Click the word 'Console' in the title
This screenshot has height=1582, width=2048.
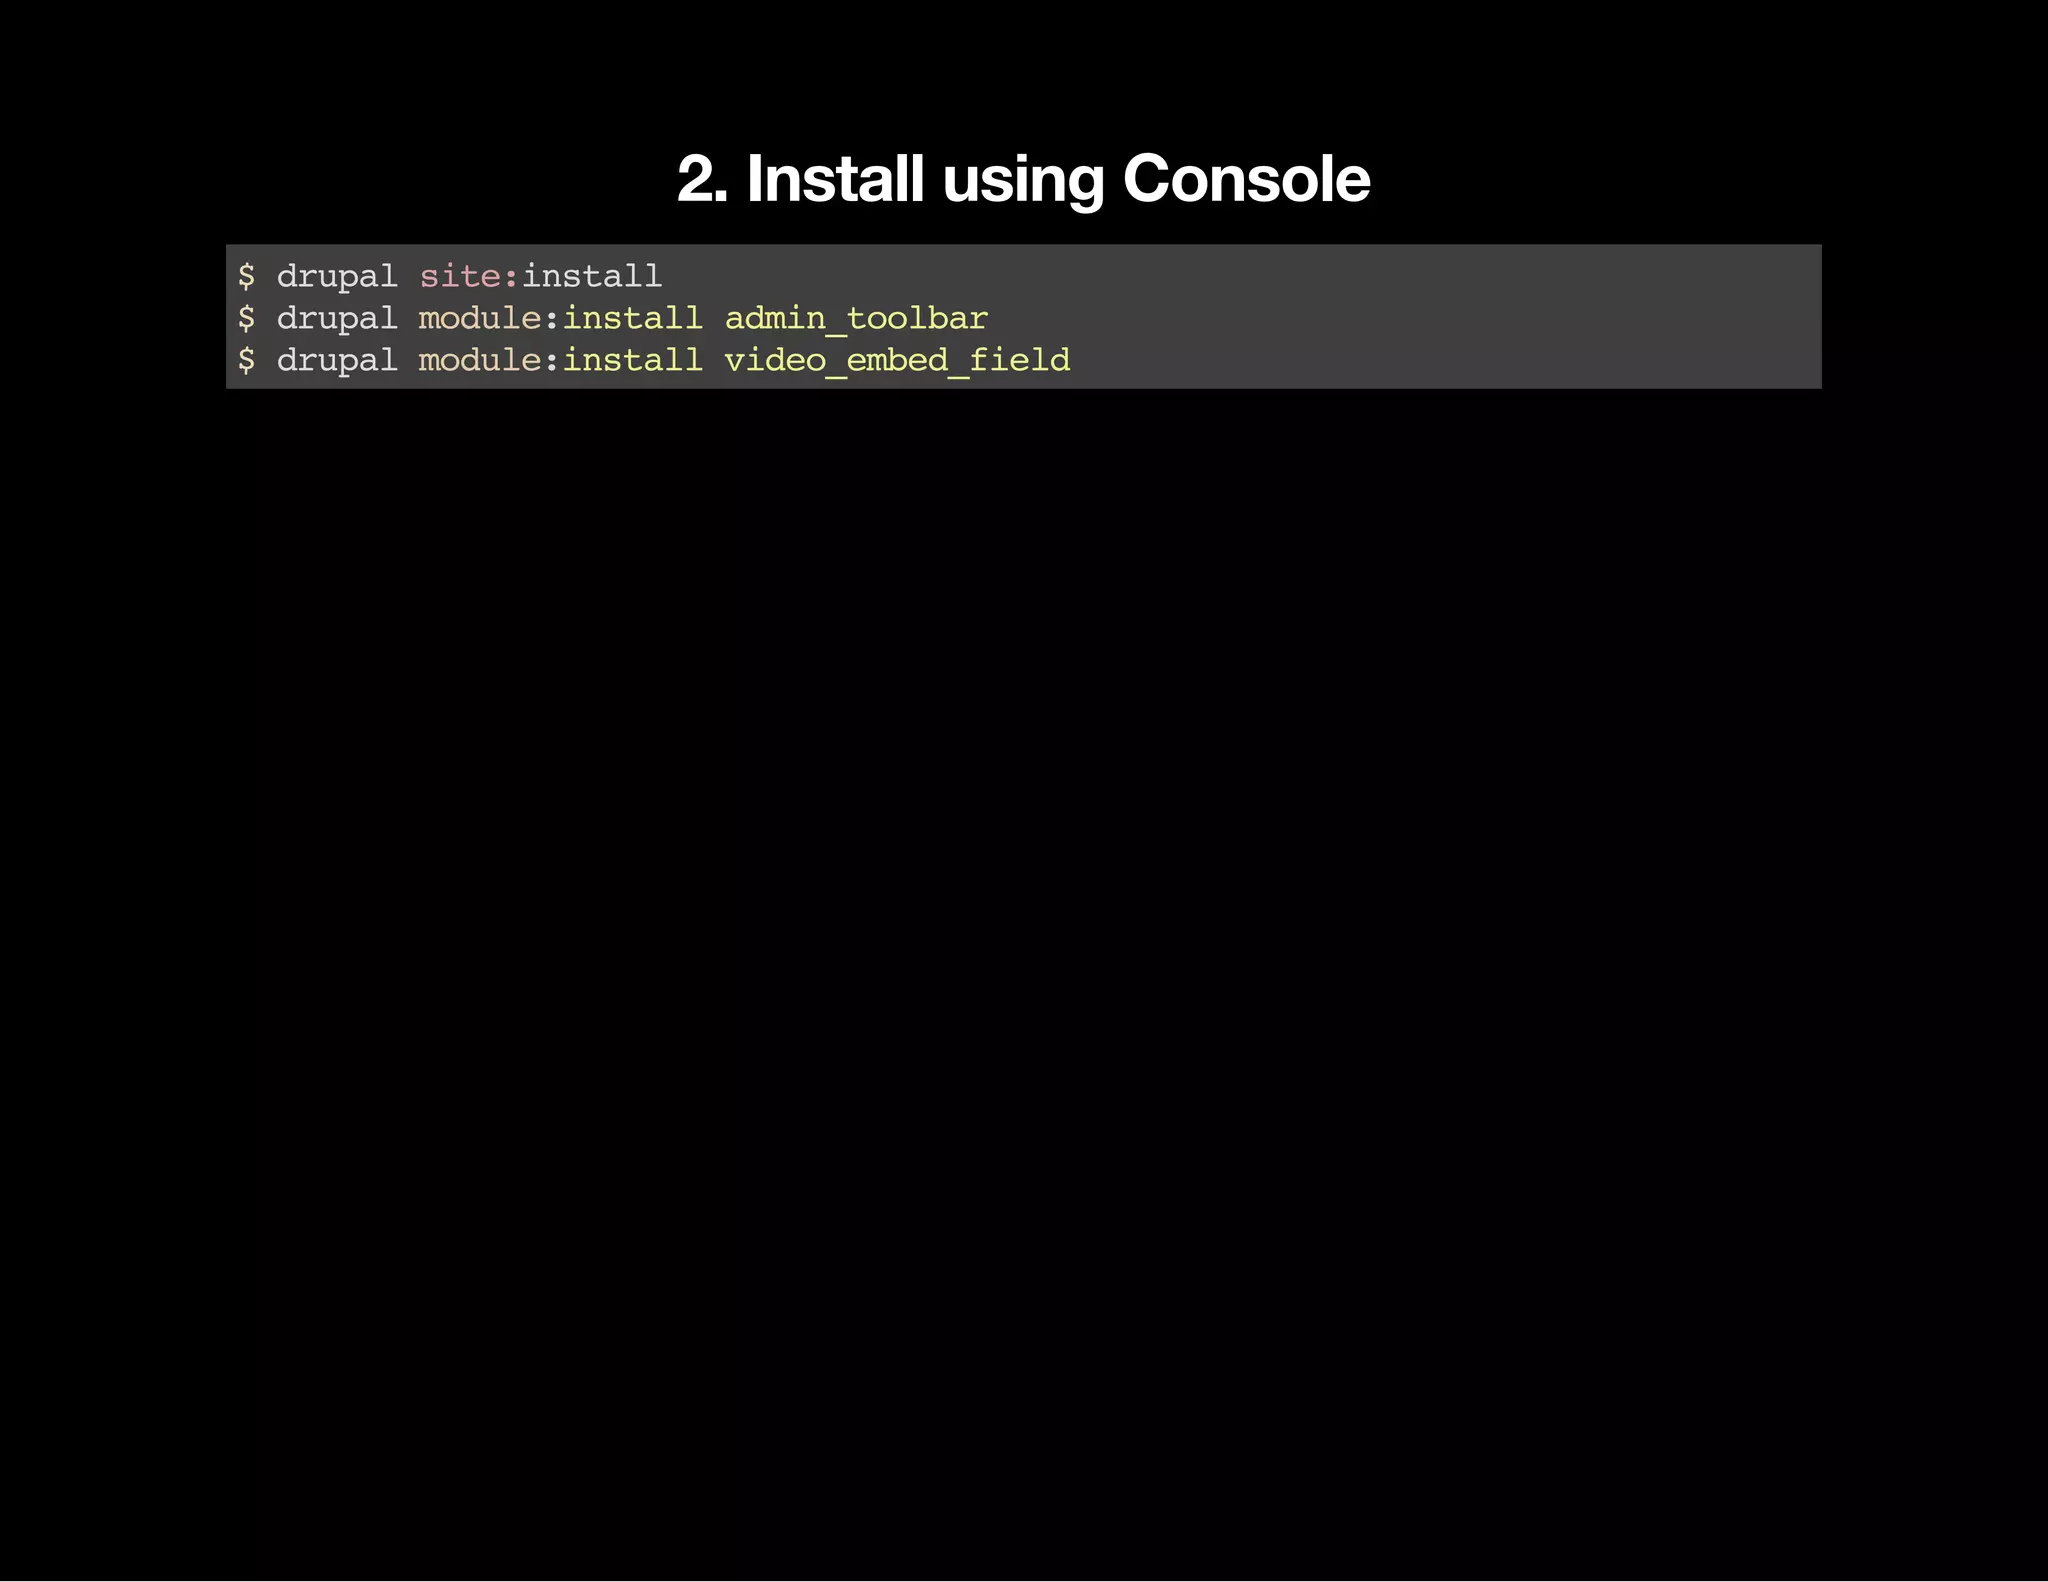[1246, 179]
